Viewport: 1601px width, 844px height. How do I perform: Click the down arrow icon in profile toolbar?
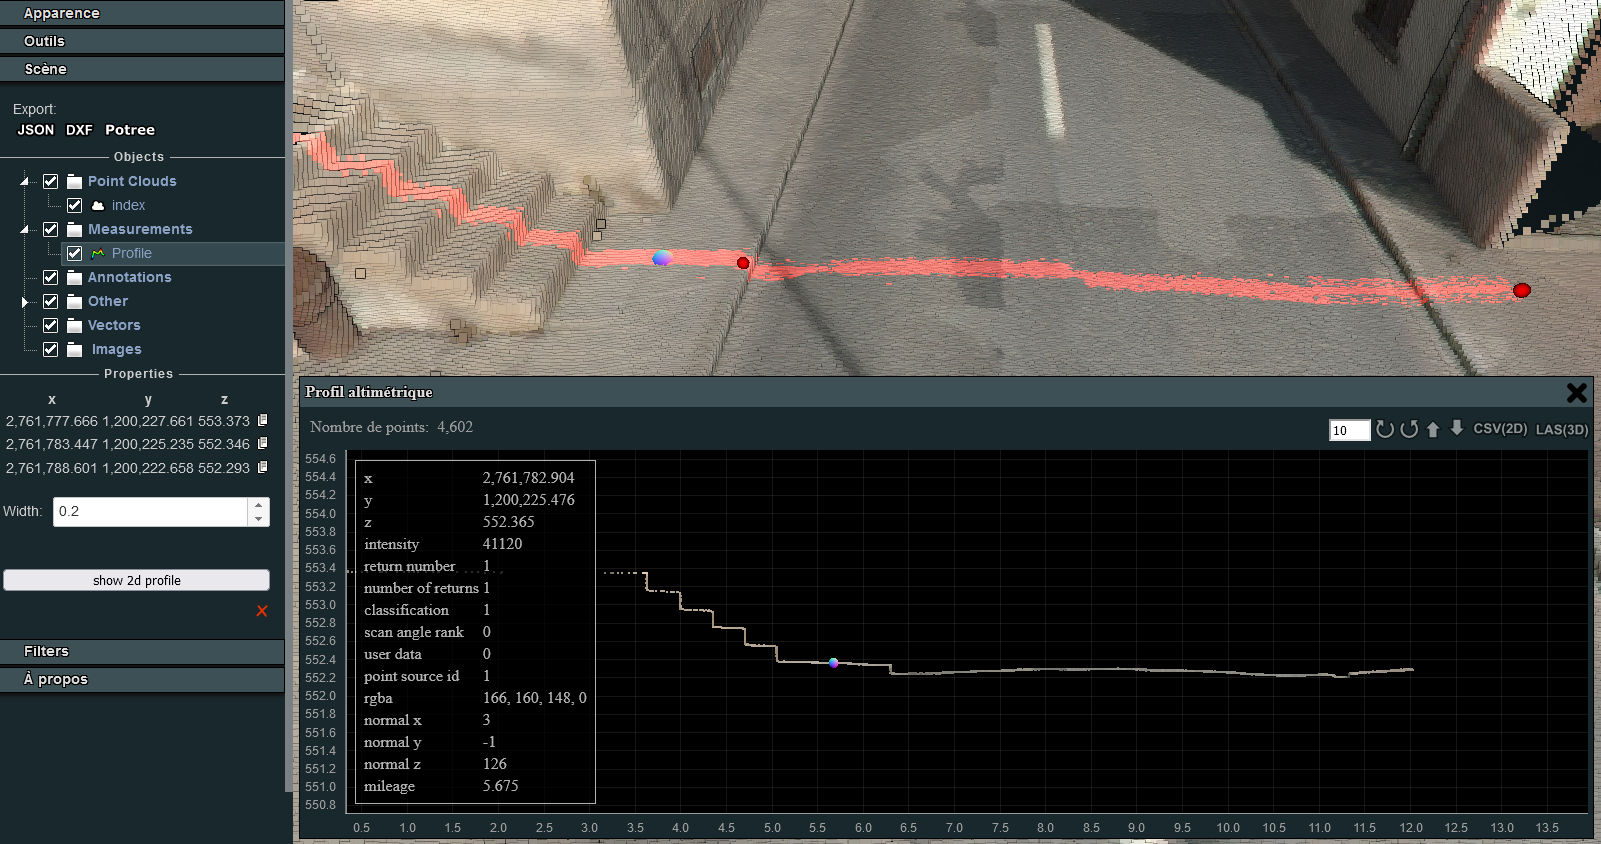point(1457,428)
